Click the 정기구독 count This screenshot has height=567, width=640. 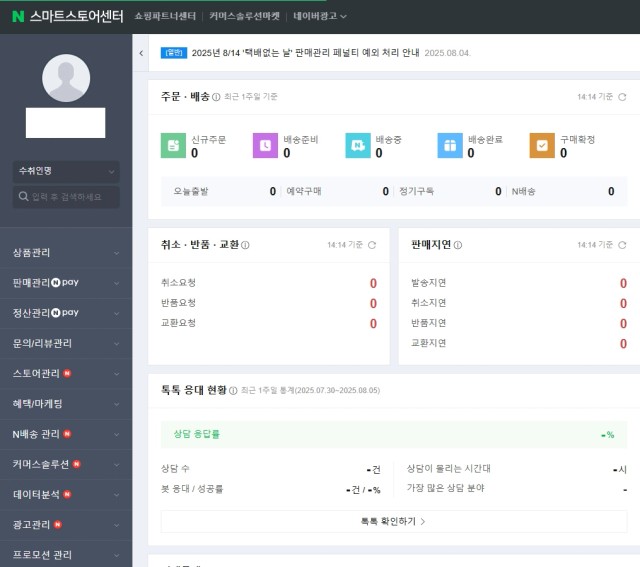pos(498,191)
